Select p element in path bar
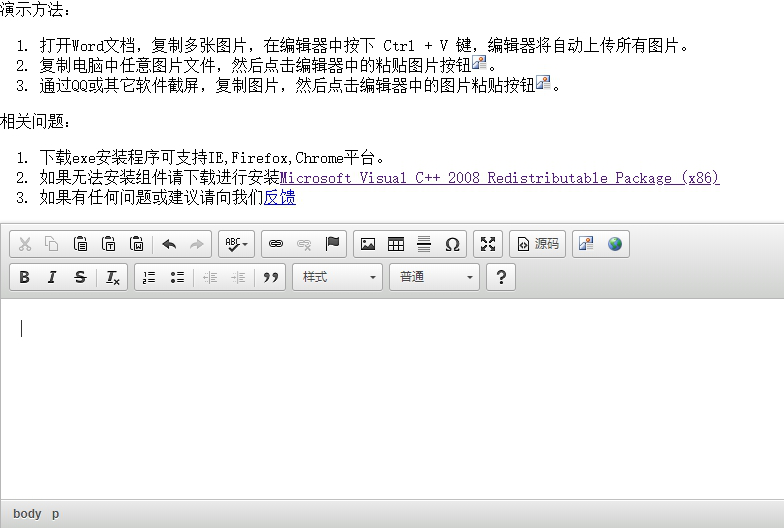Viewport: 784px width, 528px height. point(56,514)
